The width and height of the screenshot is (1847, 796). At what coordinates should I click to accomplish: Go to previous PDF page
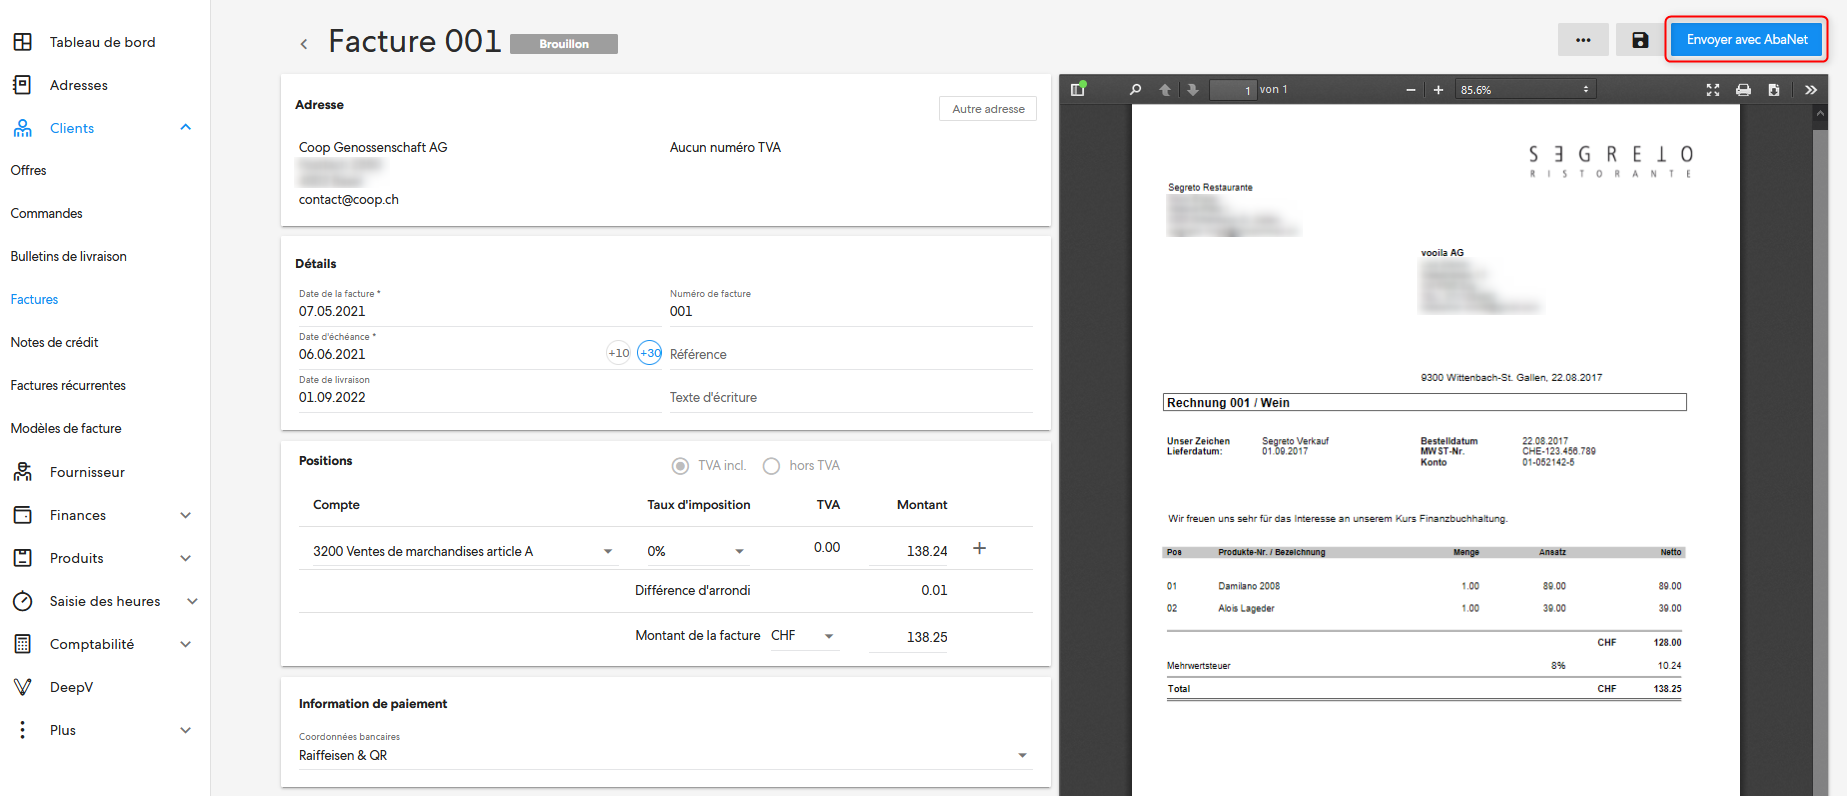(1165, 89)
